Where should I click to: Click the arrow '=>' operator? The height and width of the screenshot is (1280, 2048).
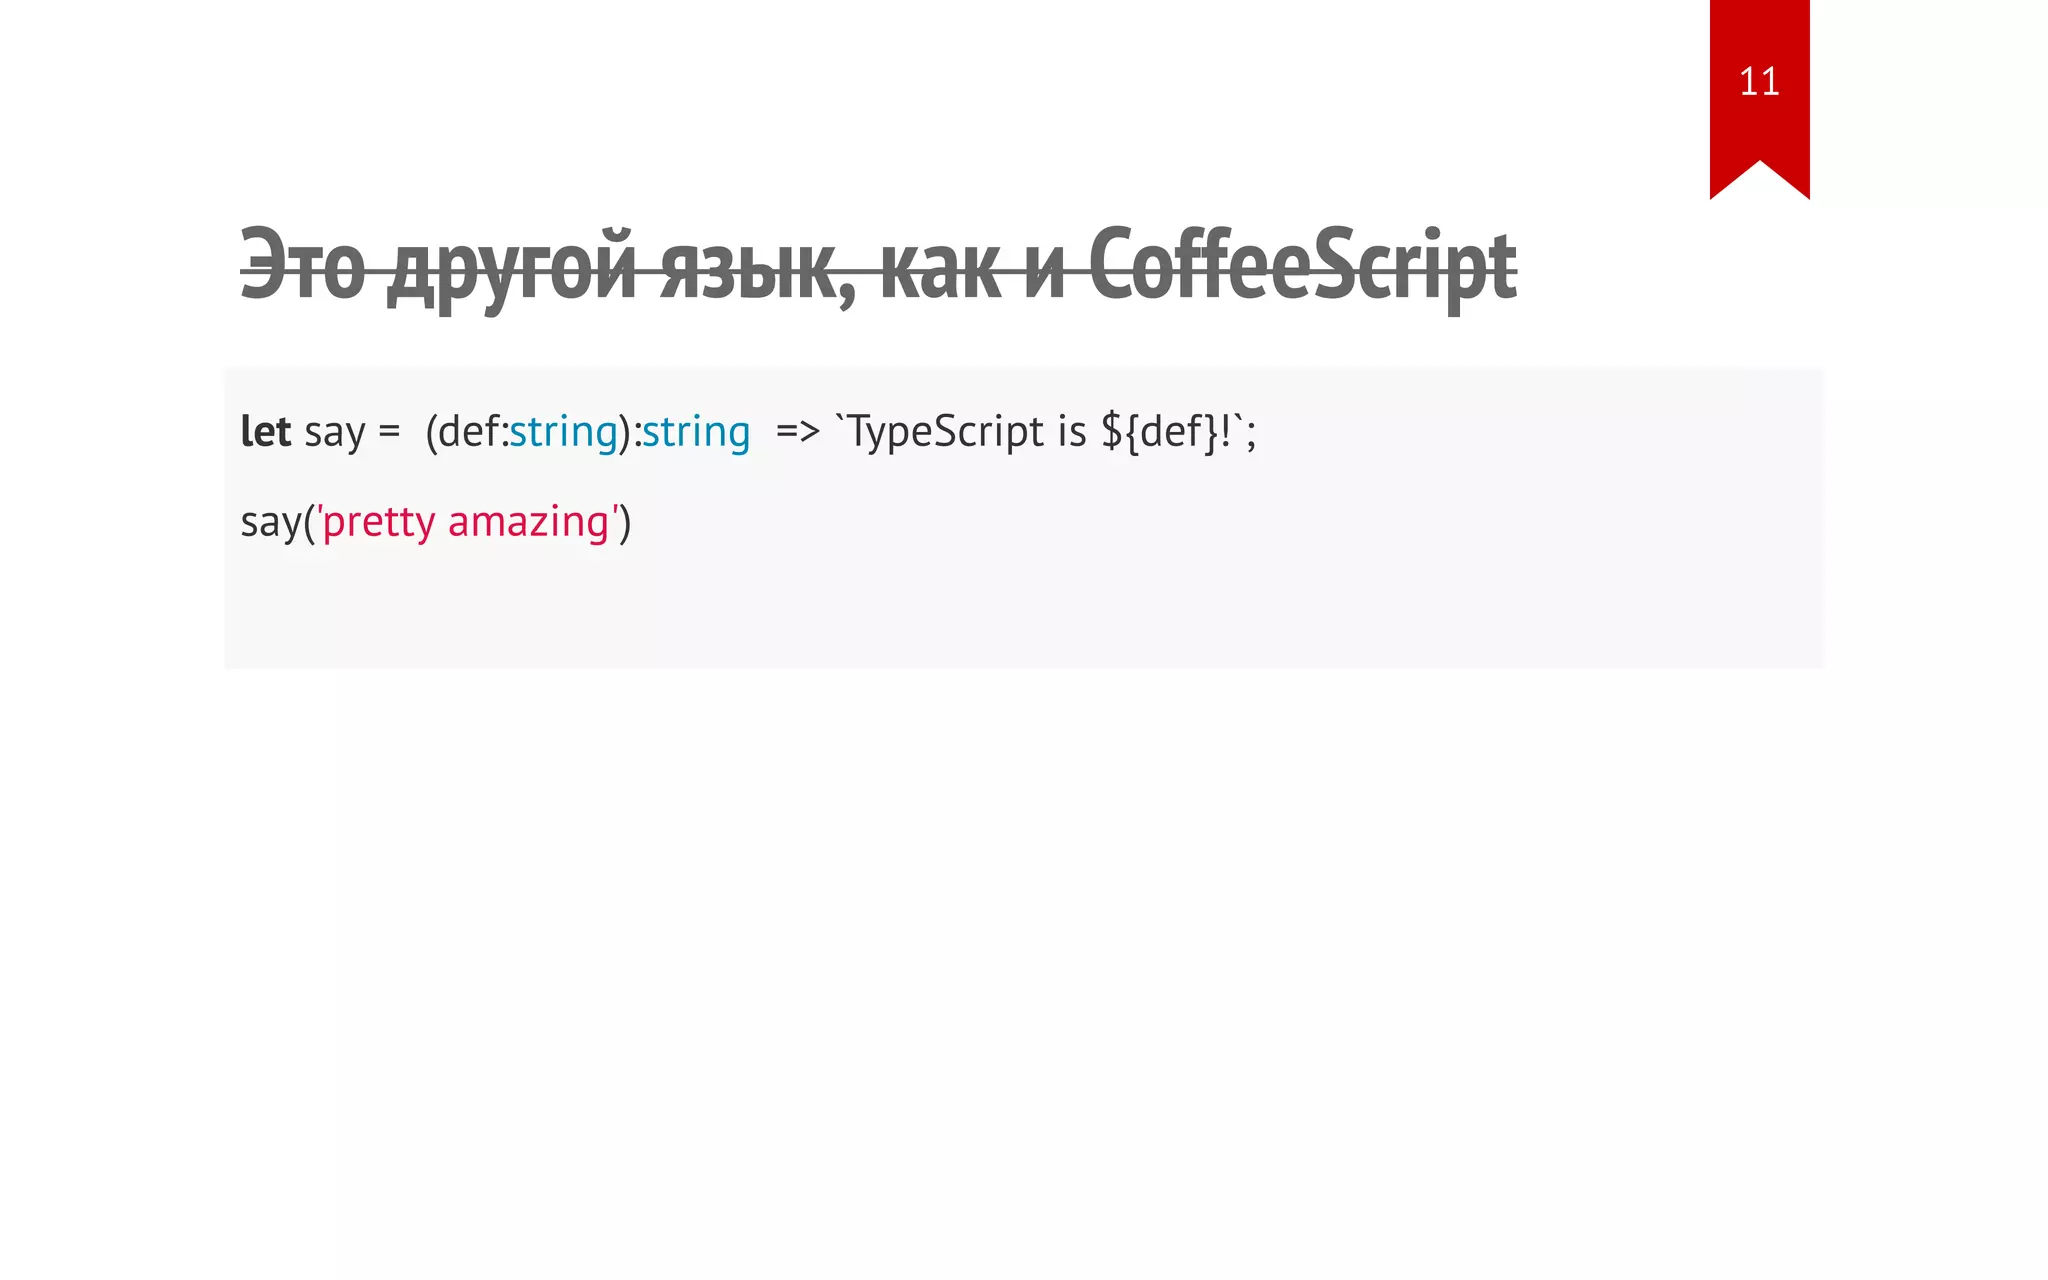coord(797,432)
